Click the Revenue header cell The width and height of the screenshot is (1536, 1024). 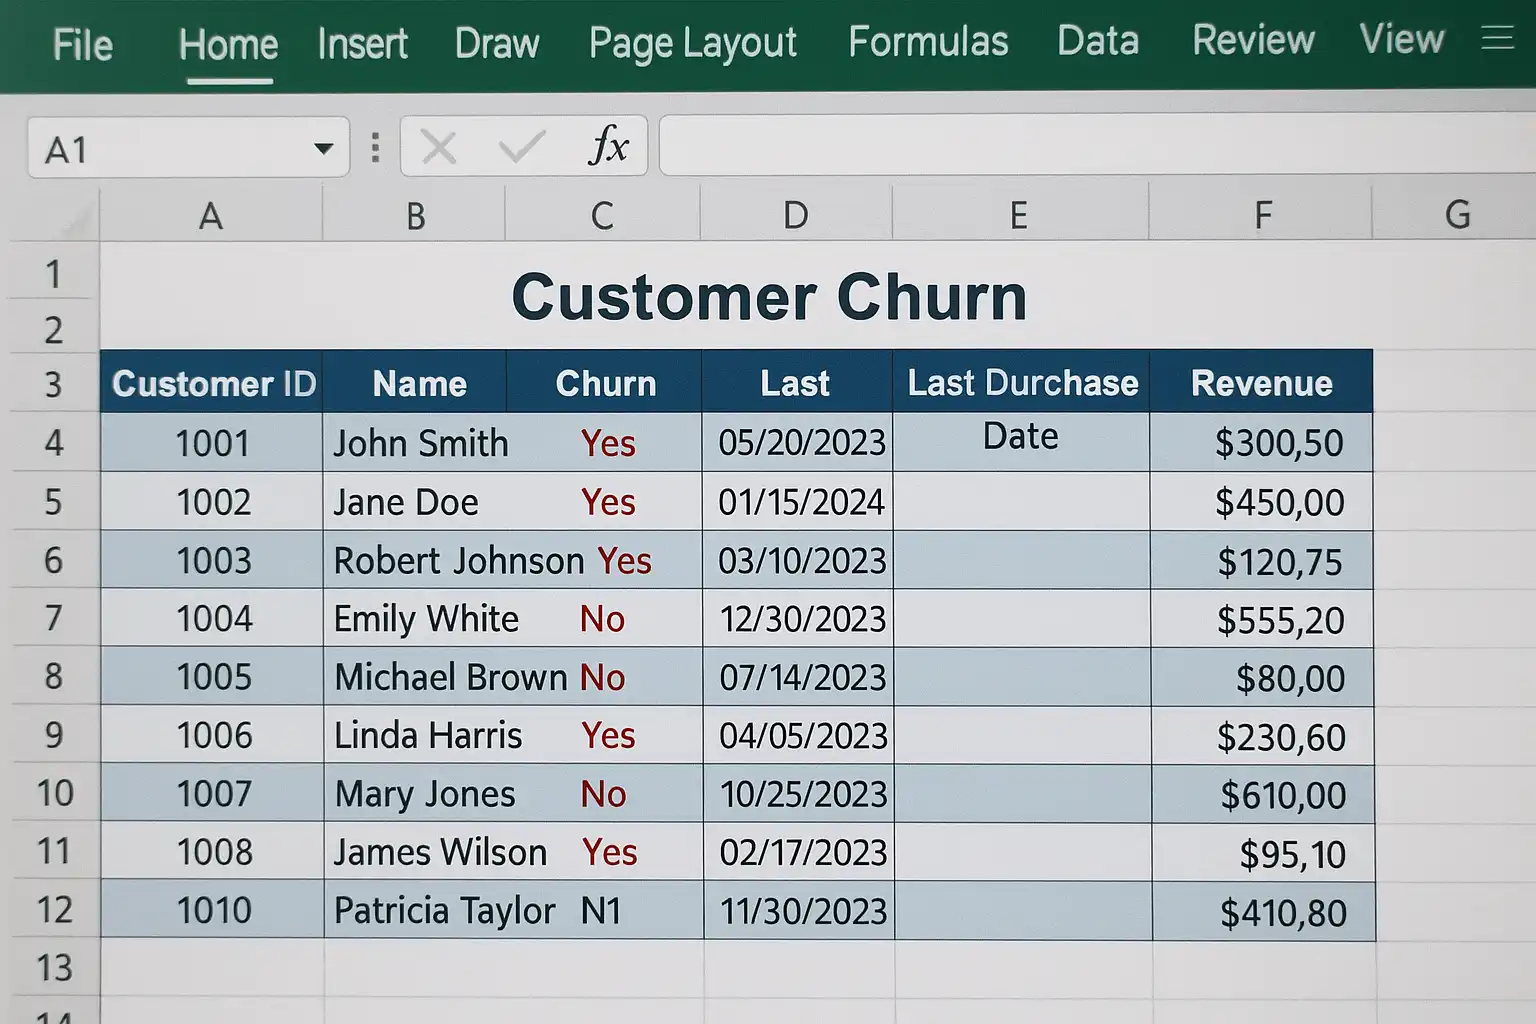1261,383
